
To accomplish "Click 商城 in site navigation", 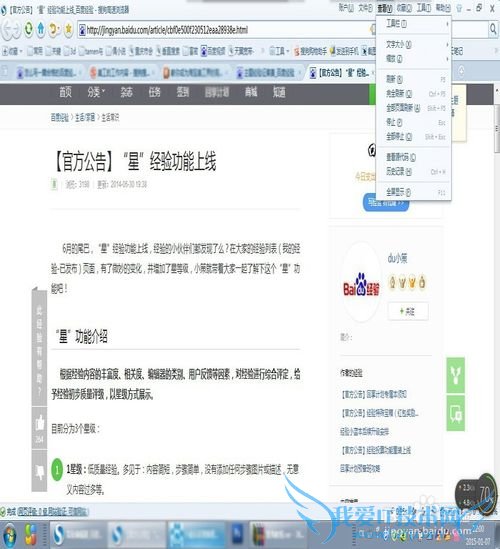I will pos(251,92).
